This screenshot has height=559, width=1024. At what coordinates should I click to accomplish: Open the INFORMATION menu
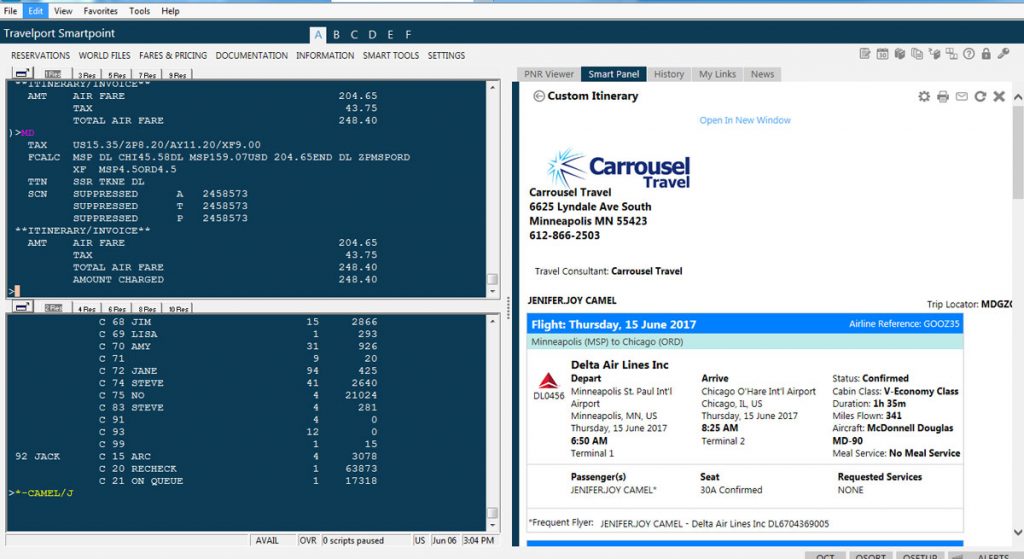325,56
